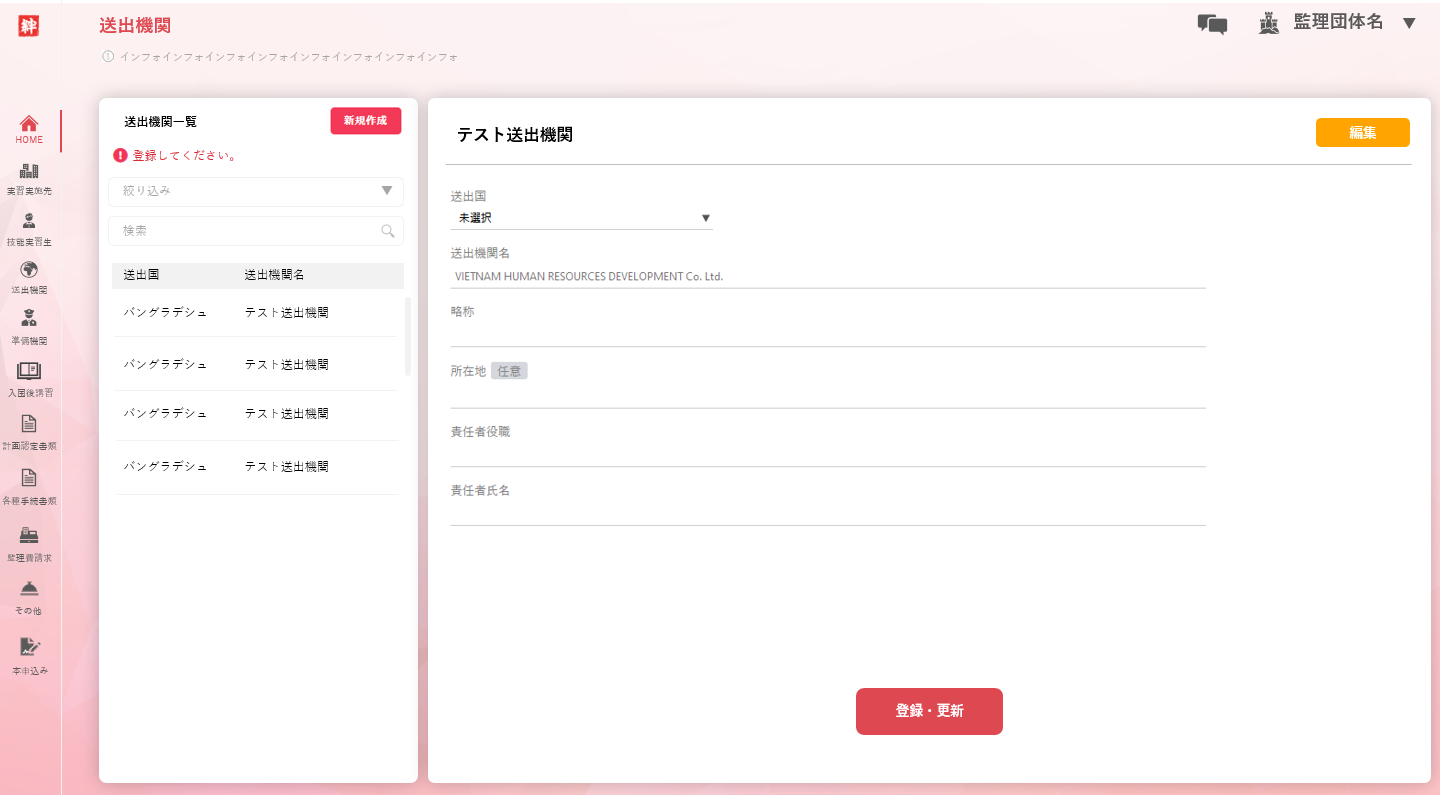
Task: Click the 登録・更新 submit button
Action: click(929, 711)
